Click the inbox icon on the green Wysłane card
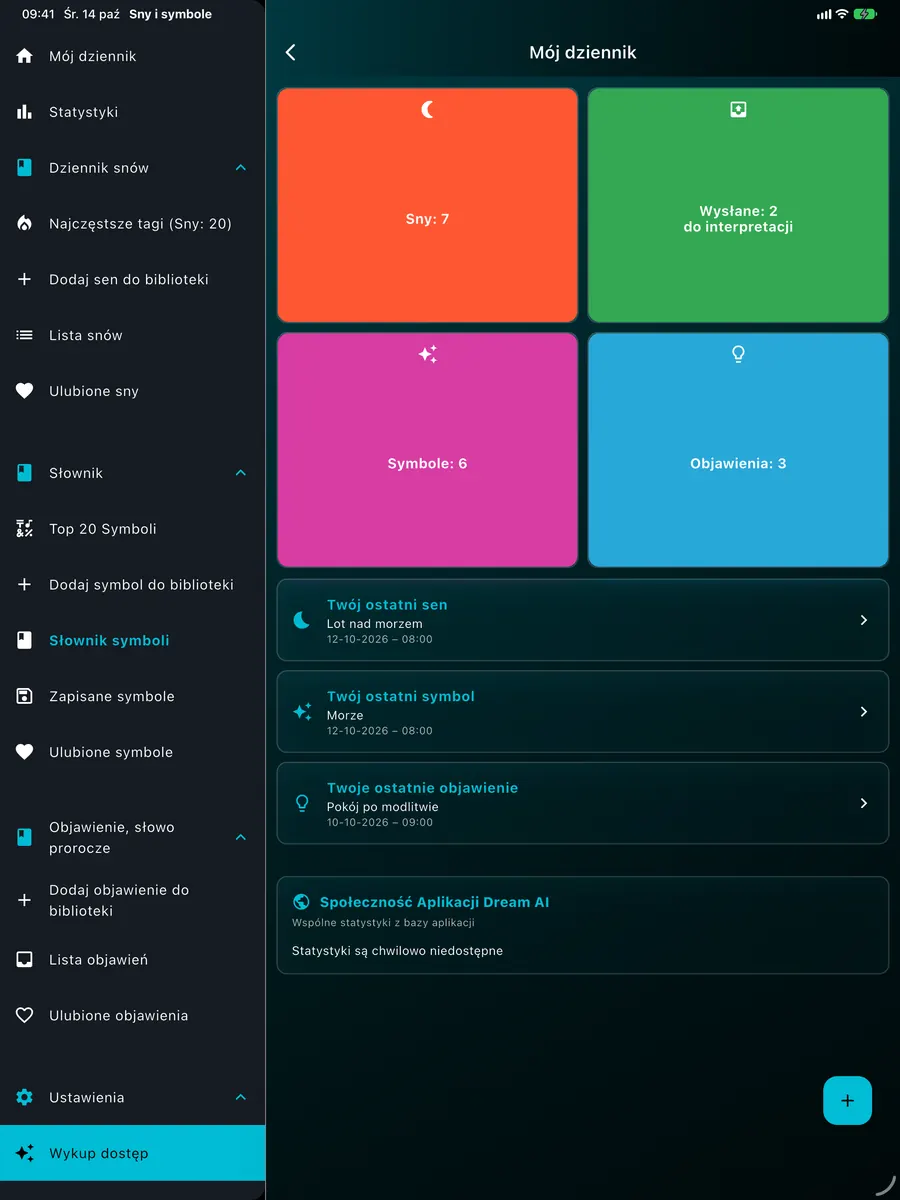Screen dimensions: 900x1200 click(x=738, y=110)
